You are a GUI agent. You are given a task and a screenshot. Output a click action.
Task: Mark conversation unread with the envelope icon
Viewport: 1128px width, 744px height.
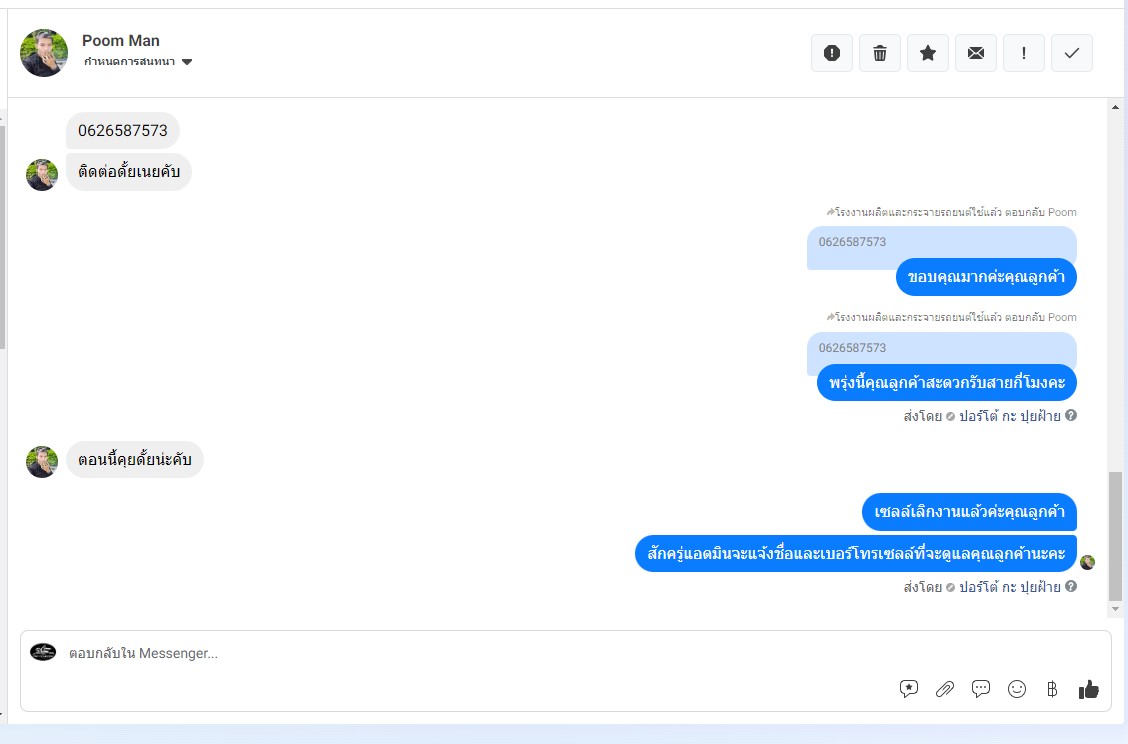[975, 53]
